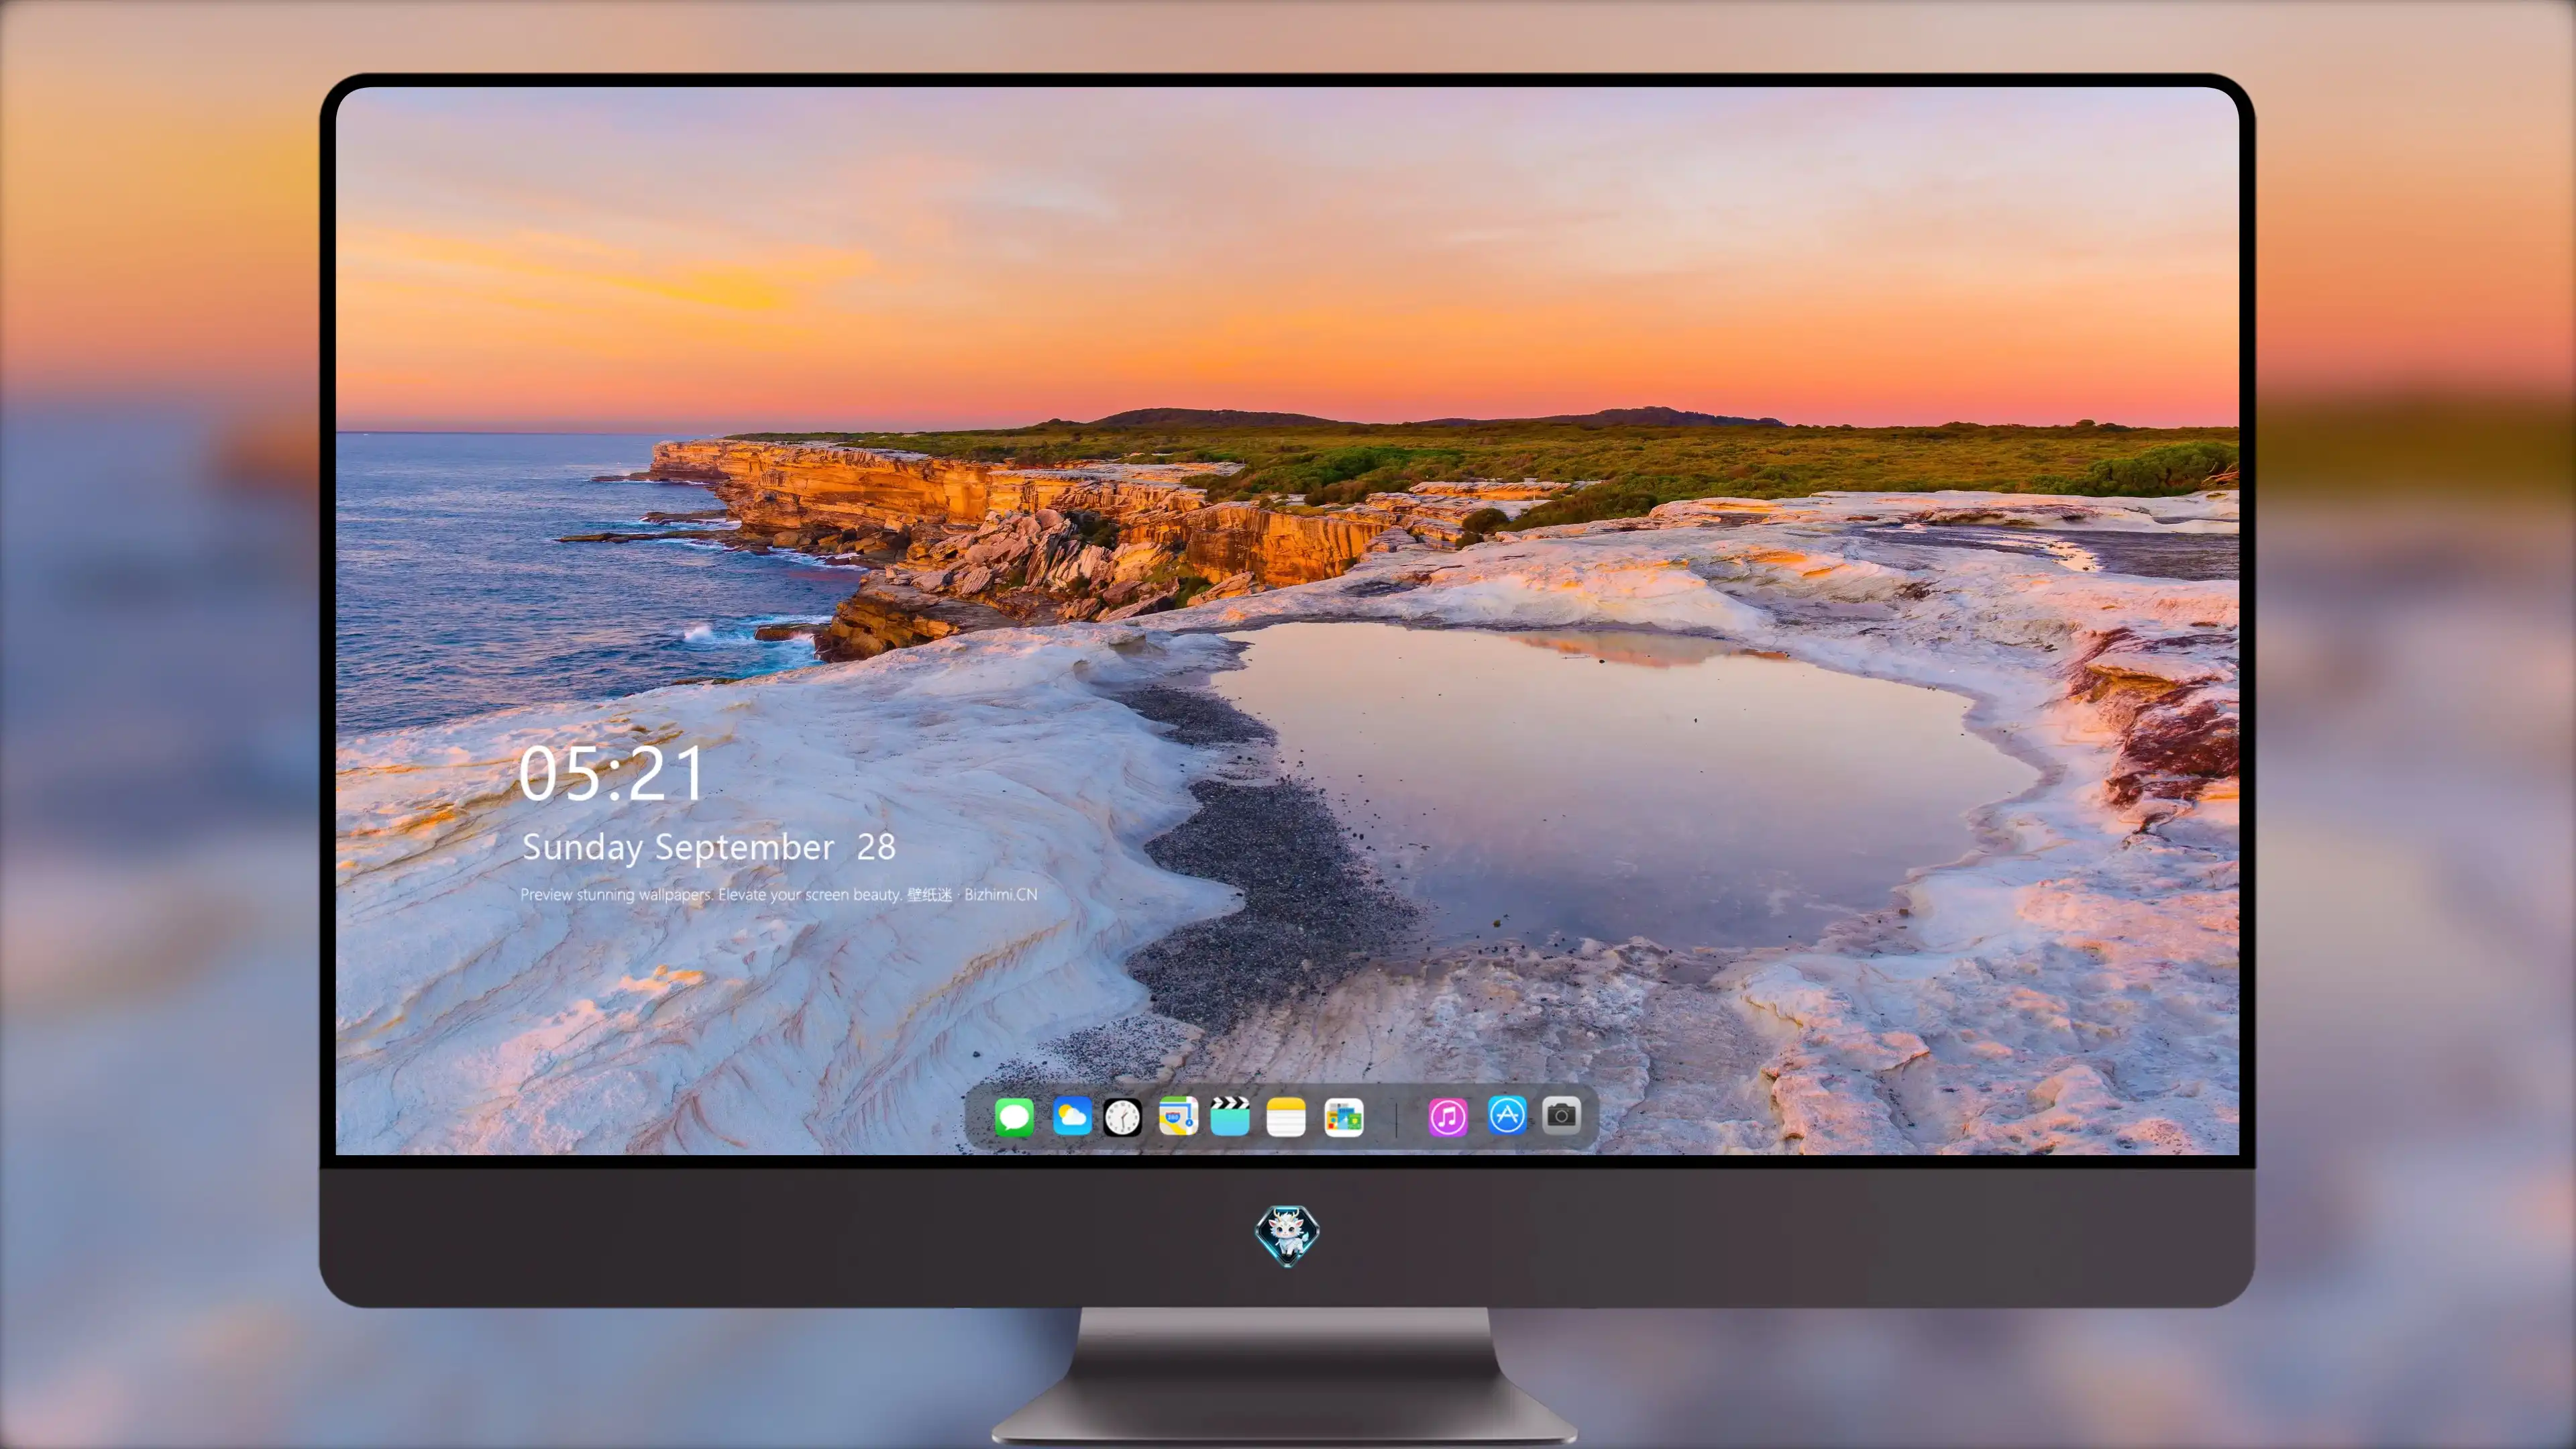The height and width of the screenshot is (1449, 2576).
Task: Click the 'Sunday September 28' date text
Action: point(709,847)
